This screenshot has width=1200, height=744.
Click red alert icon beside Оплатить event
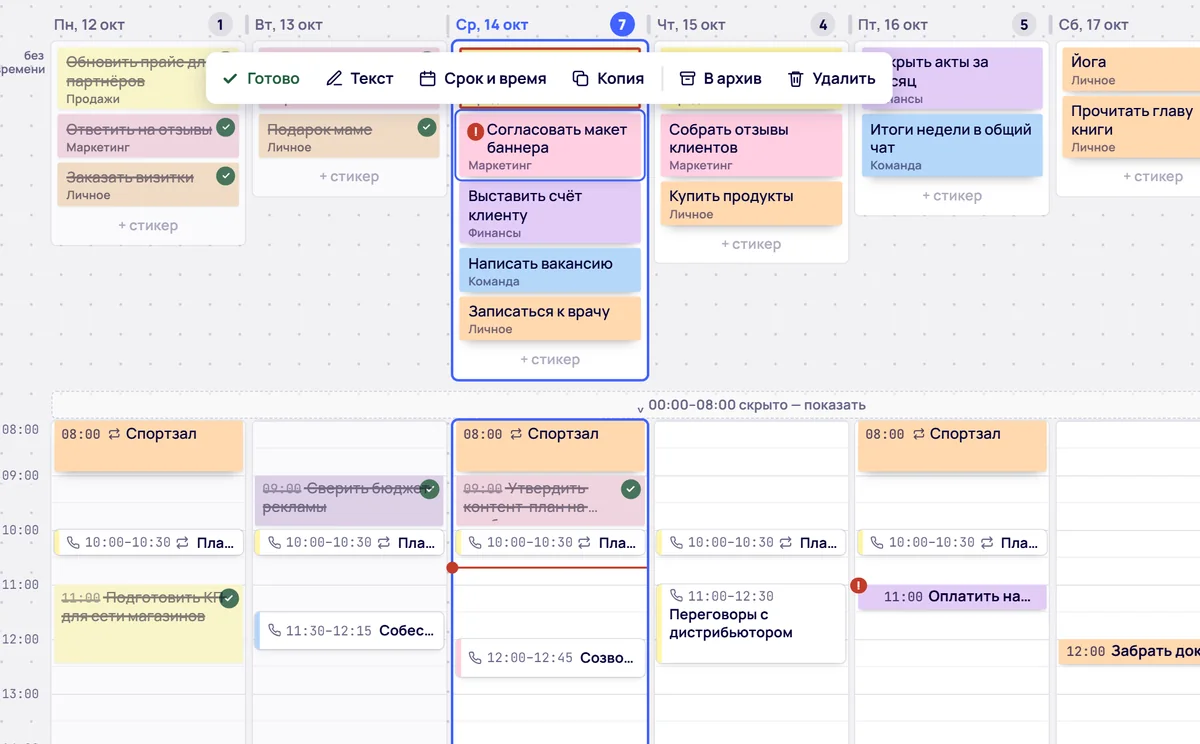click(858, 585)
